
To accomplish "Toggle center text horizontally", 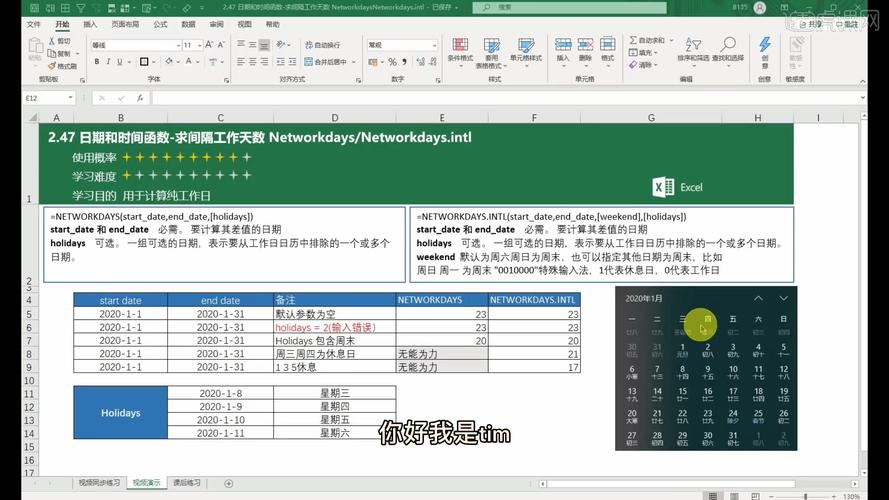I will [252, 62].
